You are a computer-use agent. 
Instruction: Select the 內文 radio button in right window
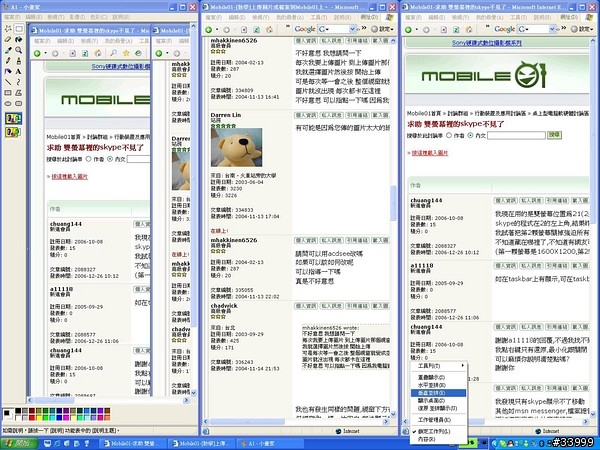click(471, 135)
